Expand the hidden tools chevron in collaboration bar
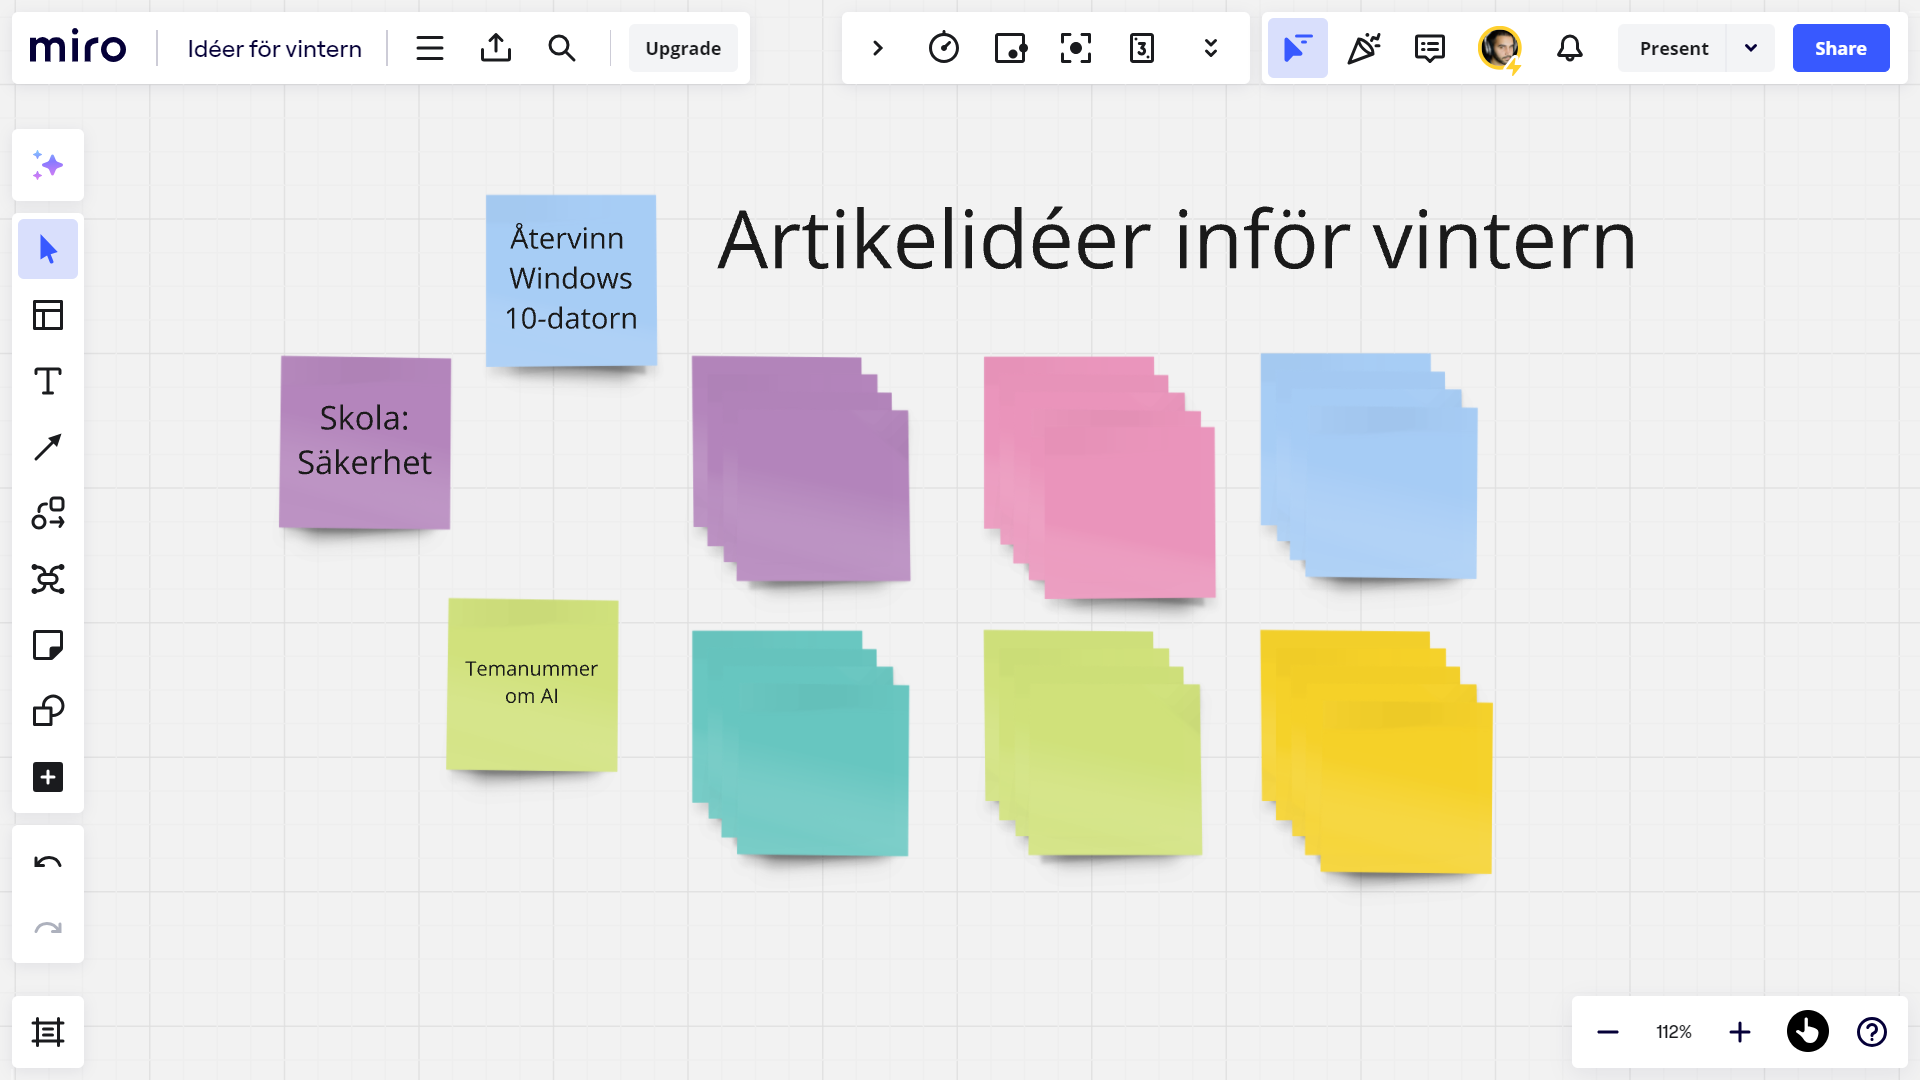 (1210, 48)
